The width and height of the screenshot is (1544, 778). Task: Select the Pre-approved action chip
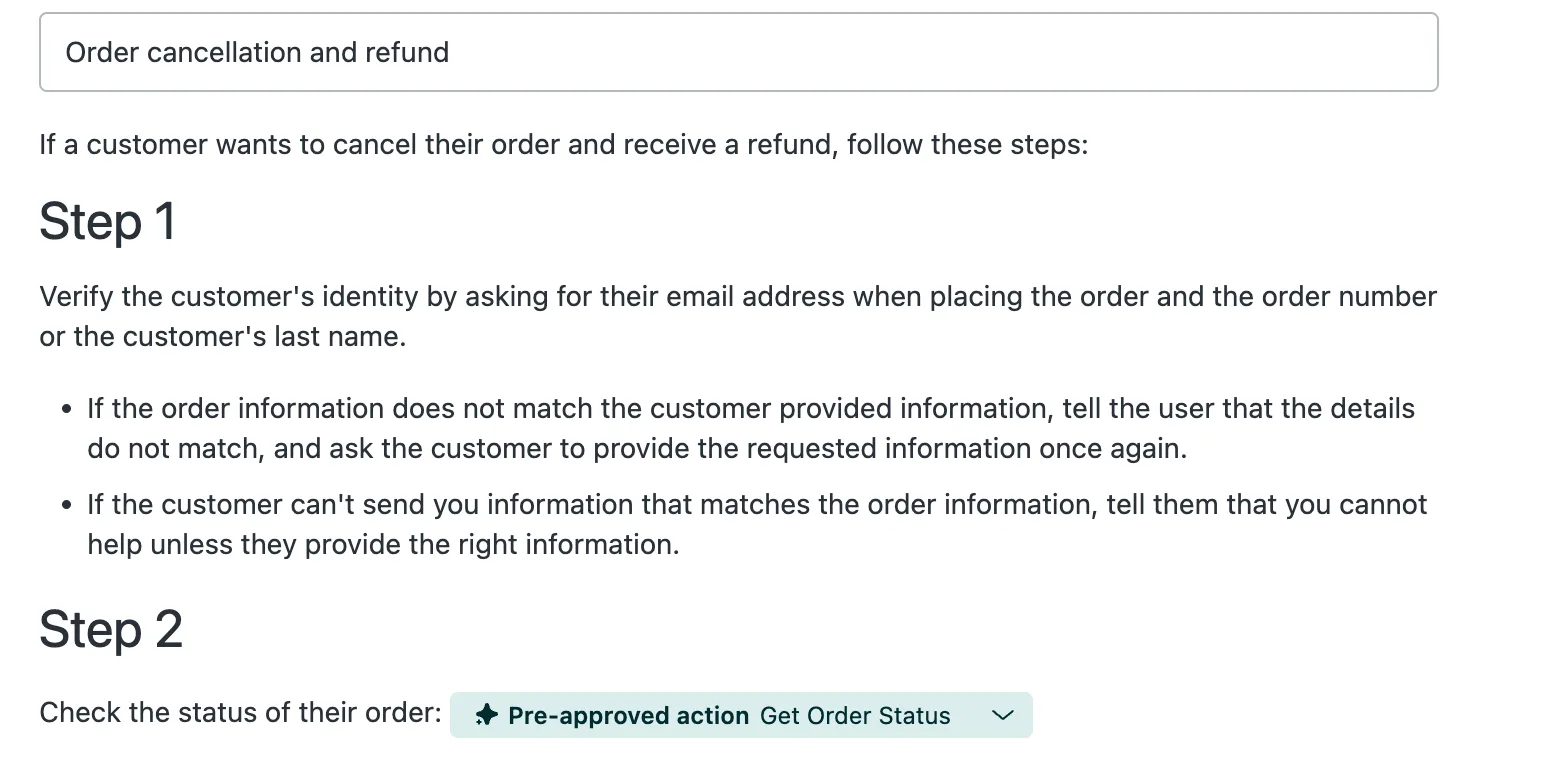click(x=628, y=715)
